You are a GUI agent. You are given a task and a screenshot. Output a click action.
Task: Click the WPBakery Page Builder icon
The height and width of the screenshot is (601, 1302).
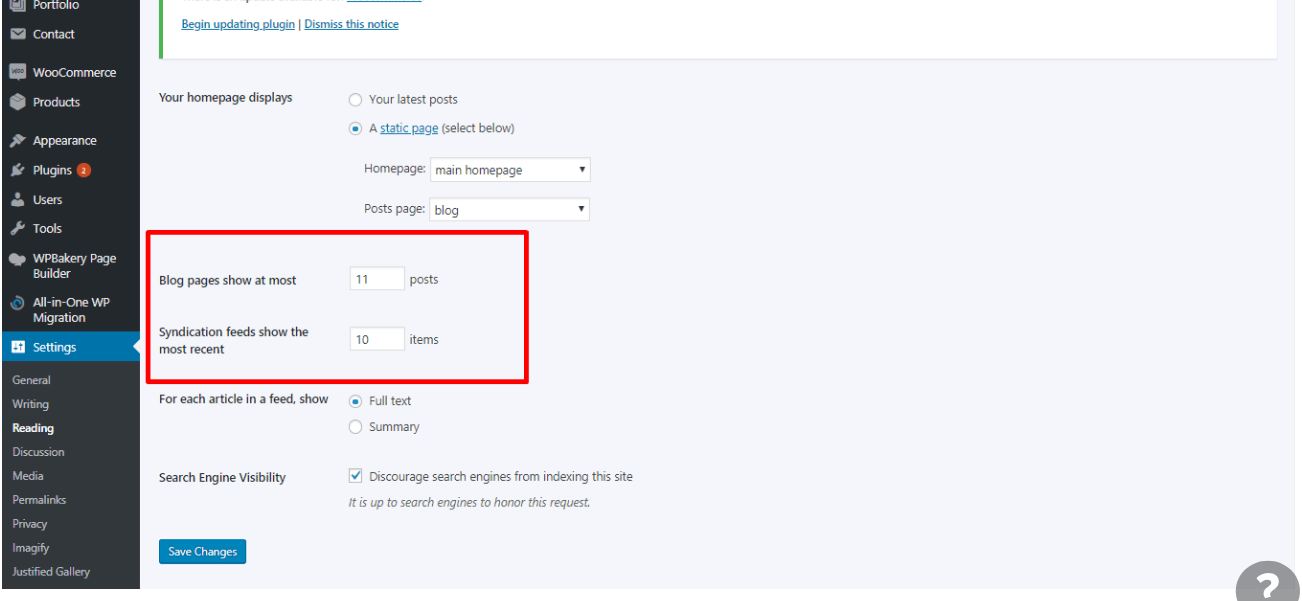point(17,258)
